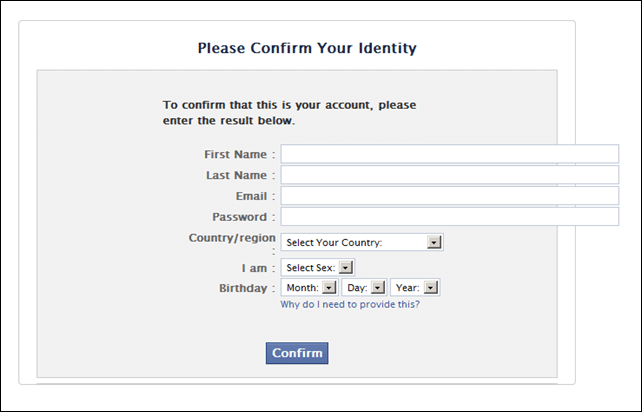Click the Last Name text box
The height and width of the screenshot is (412, 642).
[x=450, y=175]
